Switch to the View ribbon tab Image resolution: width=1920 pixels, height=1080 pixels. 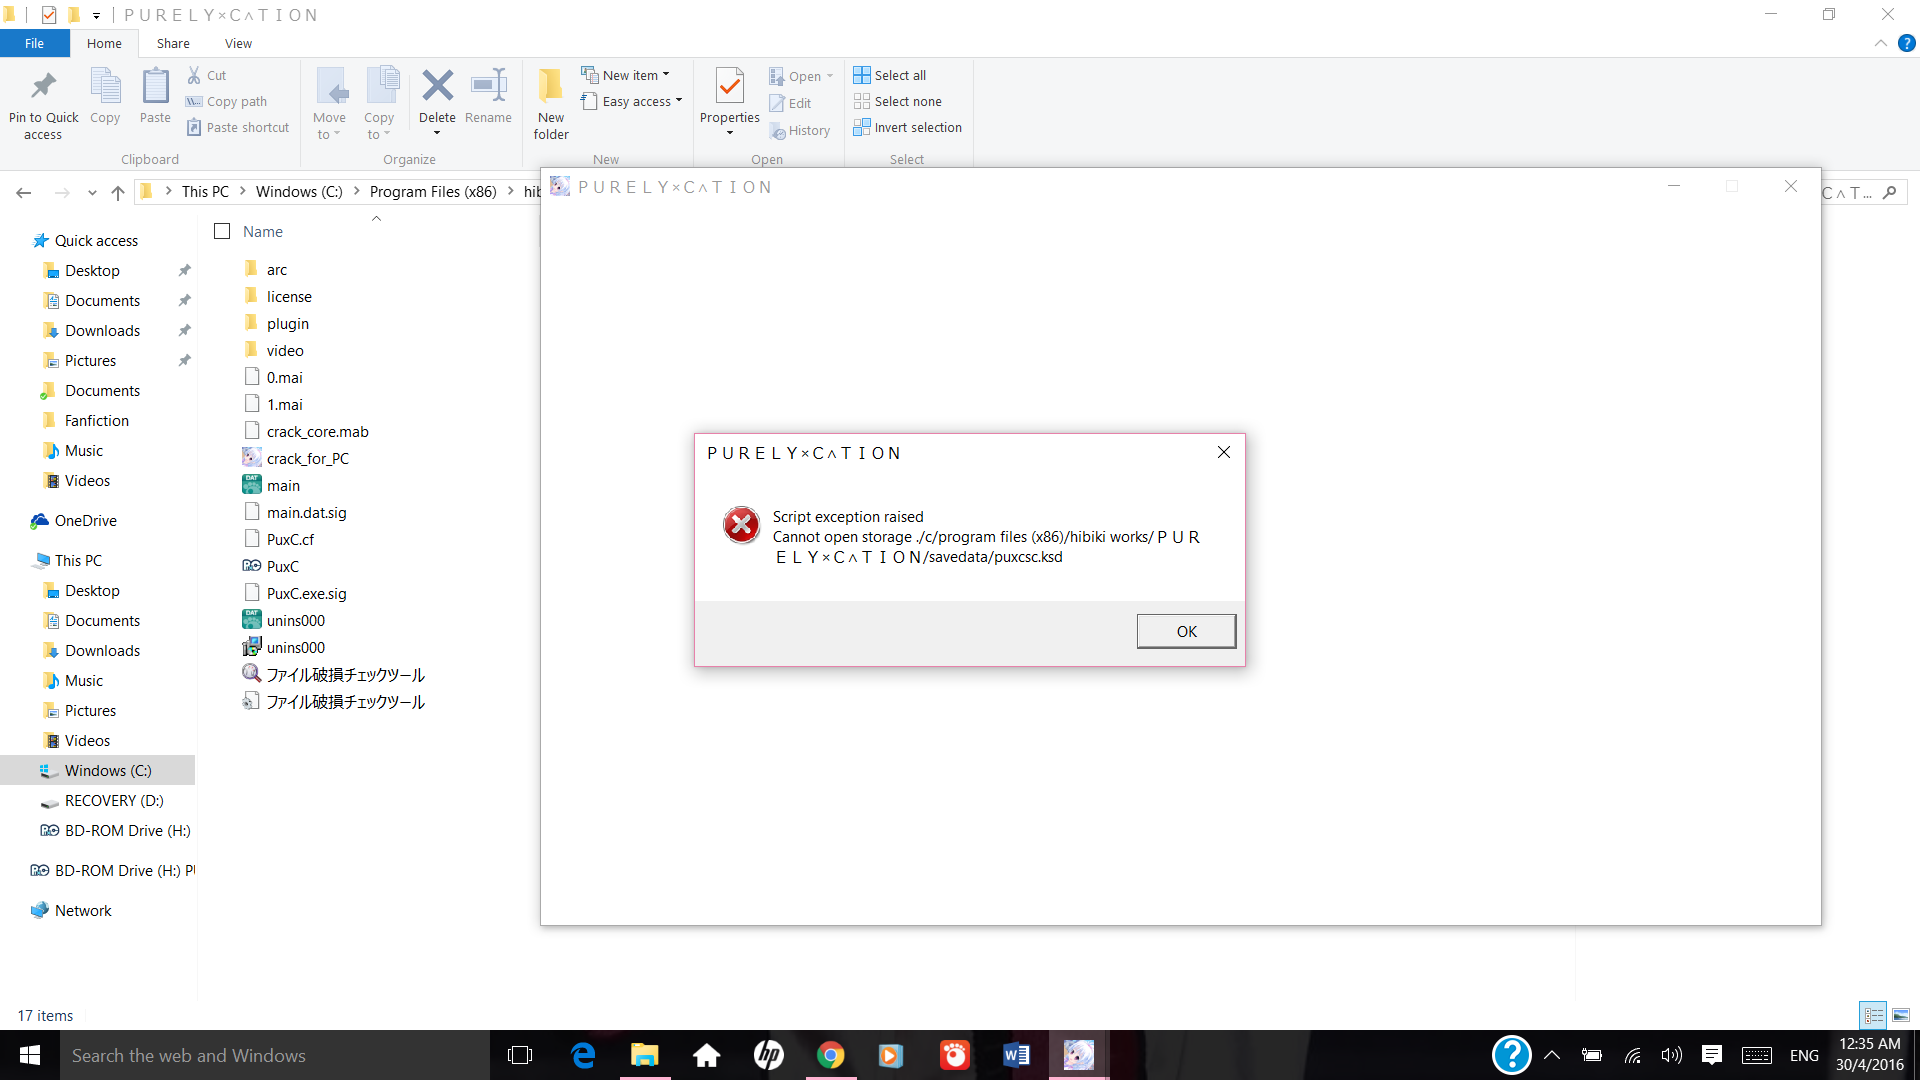click(x=238, y=43)
